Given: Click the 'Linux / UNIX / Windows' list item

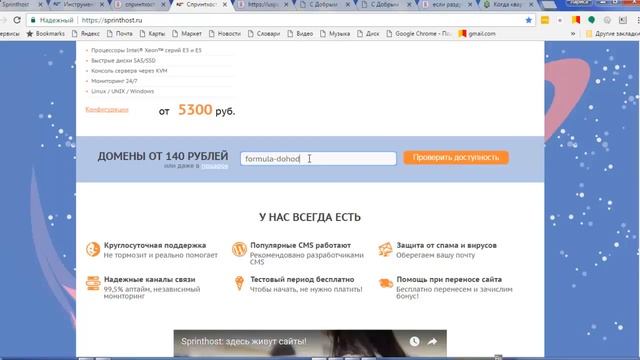Looking at the screenshot, I should pos(122,91).
